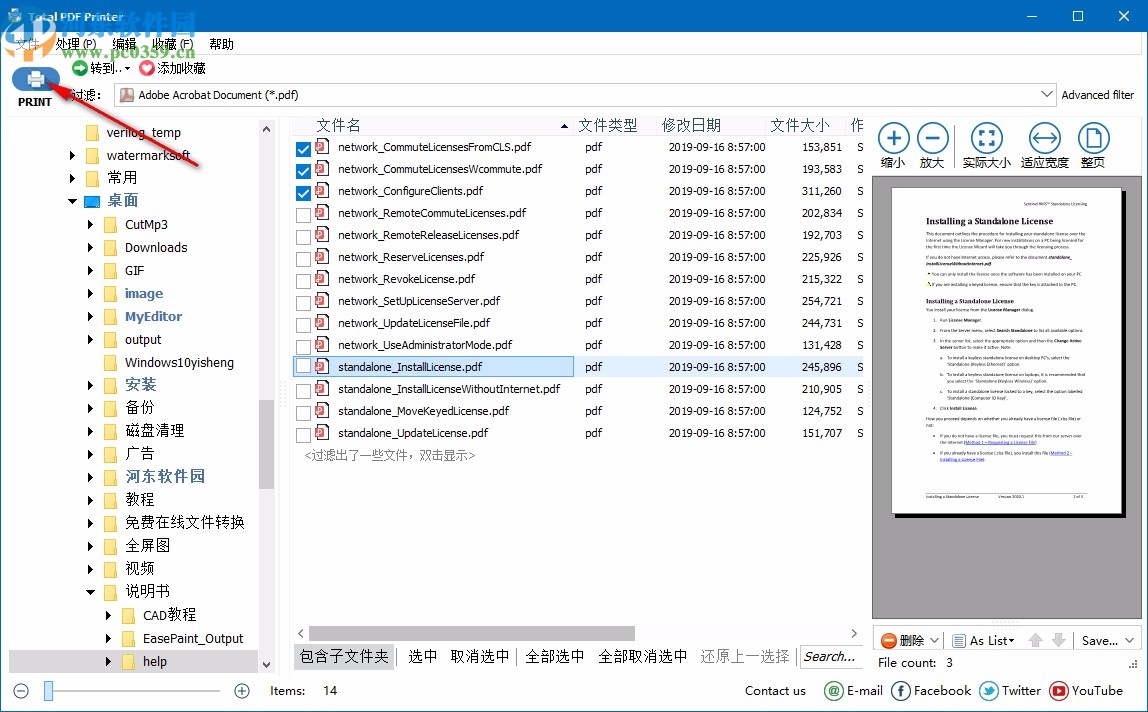Click the zoom-out minus icon at bottom left
Image resolution: width=1148 pixels, height=712 pixels.
click(x=21, y=691)
